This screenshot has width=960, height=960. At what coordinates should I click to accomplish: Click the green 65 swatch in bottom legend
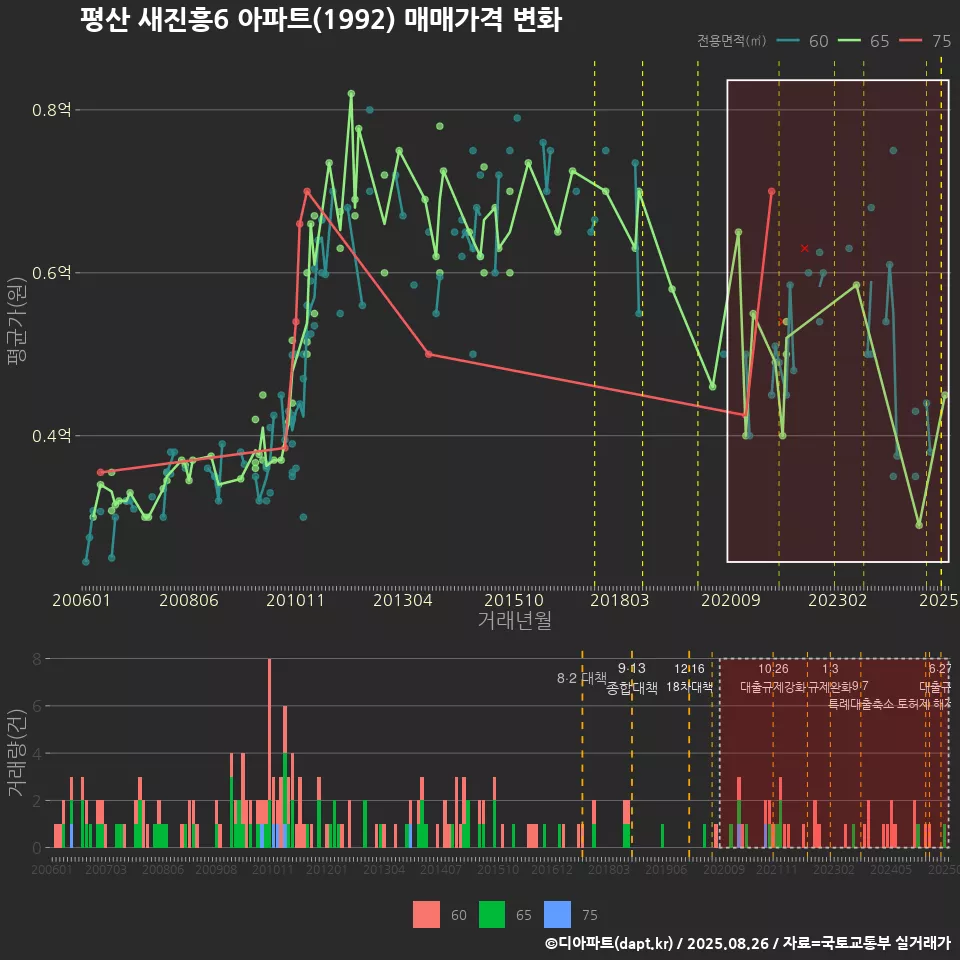point(492,915)
